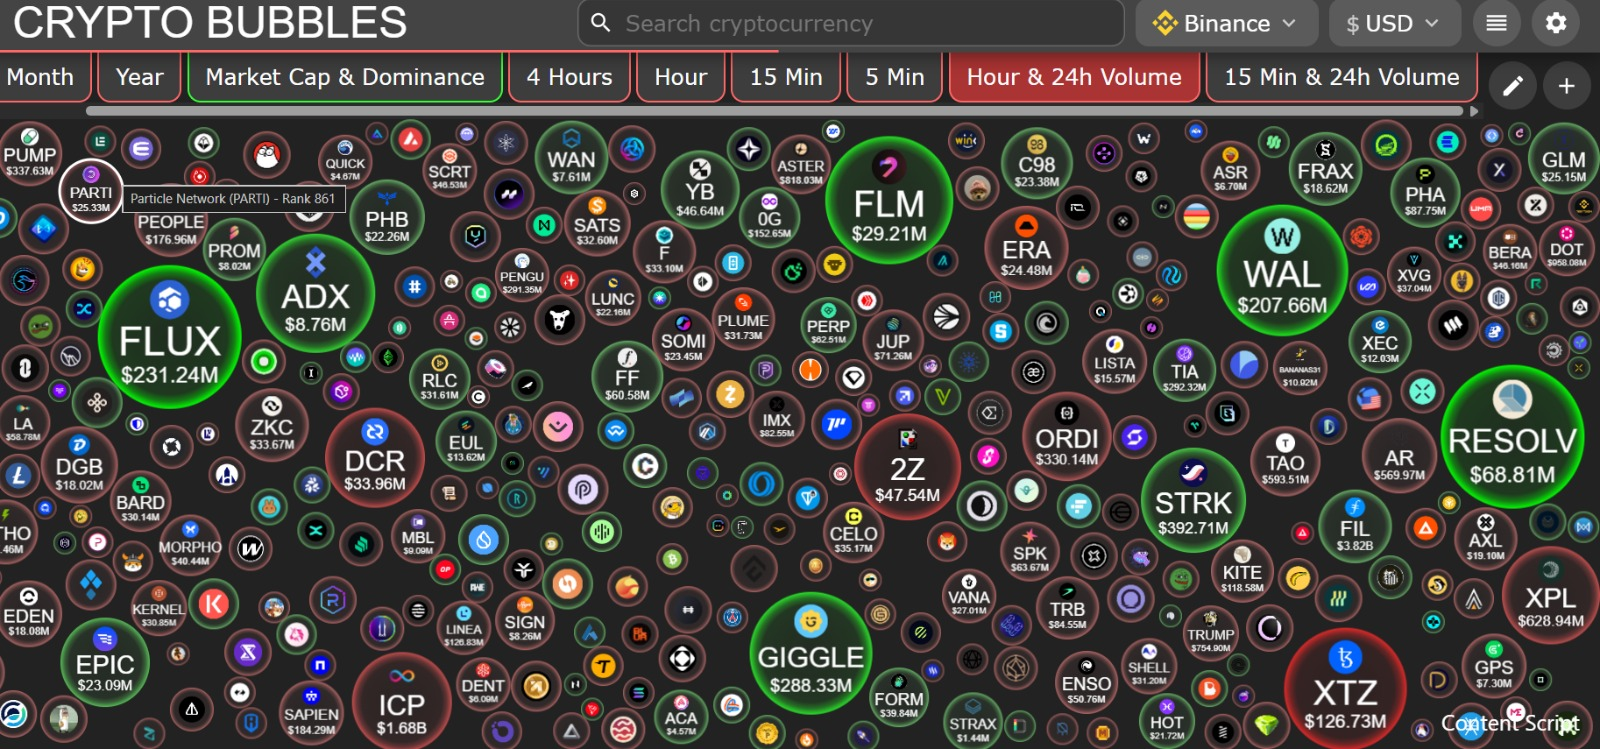Viewport: 1600px width, 749px height.
Task: Open the FF bubble
Action: pos(627,377)
